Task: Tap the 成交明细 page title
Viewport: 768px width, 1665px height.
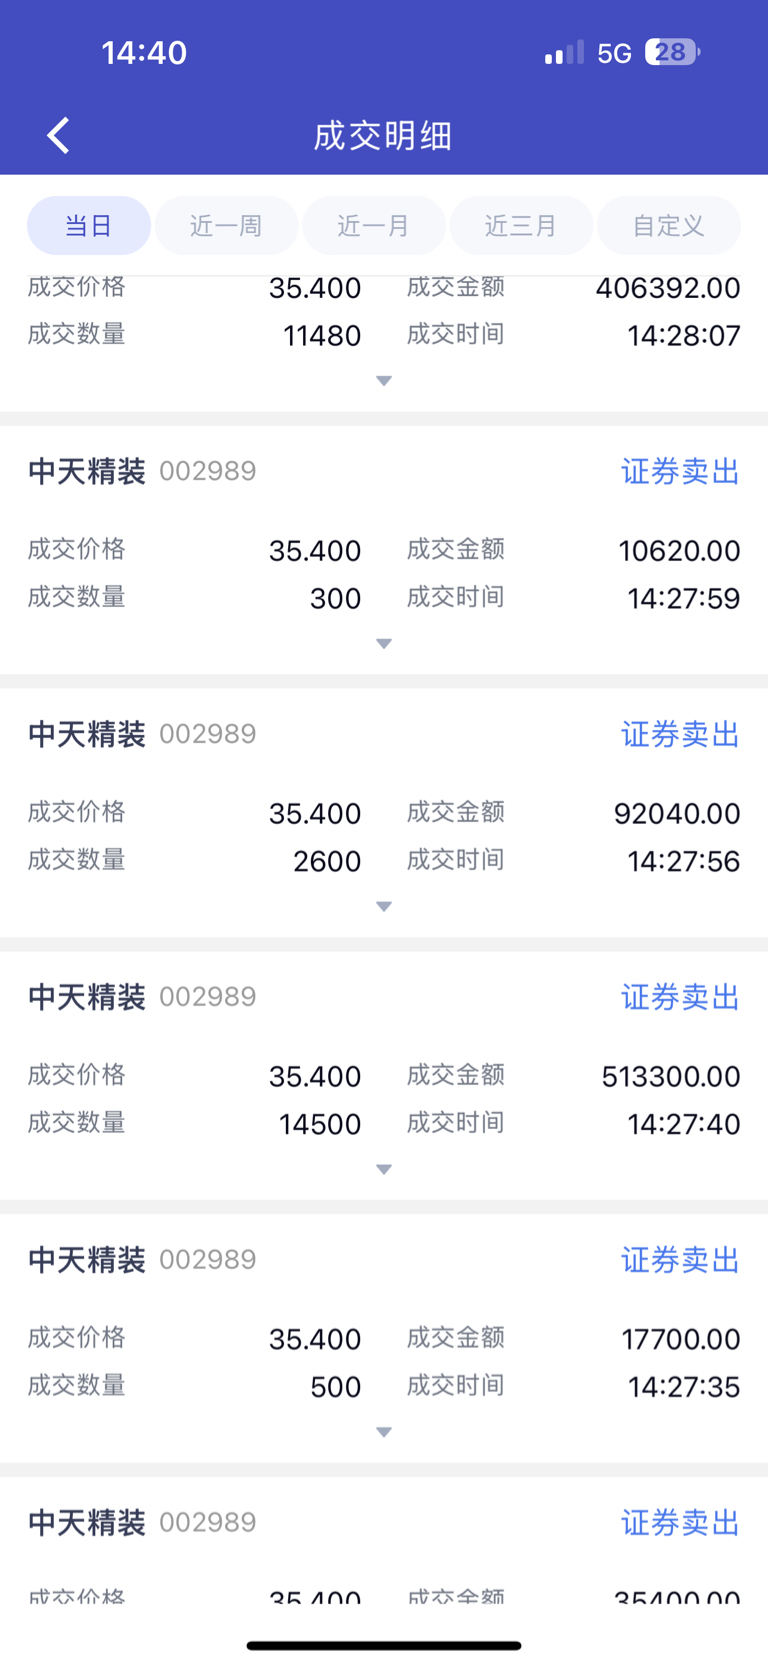Action: 383,135
